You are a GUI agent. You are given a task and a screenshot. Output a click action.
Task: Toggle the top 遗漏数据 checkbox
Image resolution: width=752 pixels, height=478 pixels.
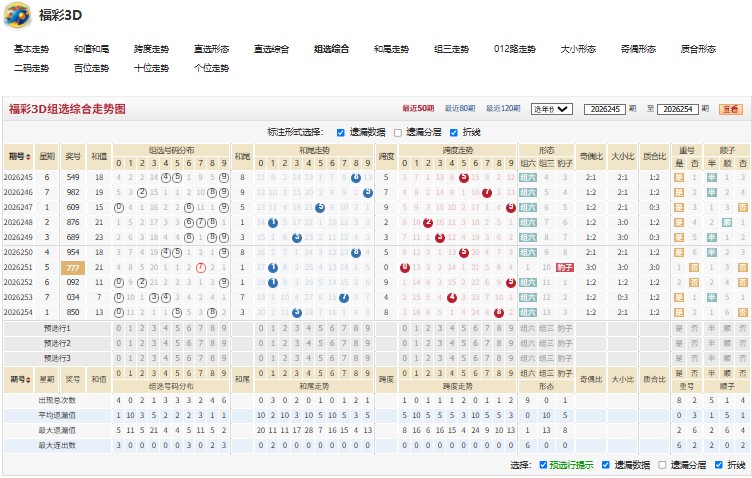pos(341,132)
